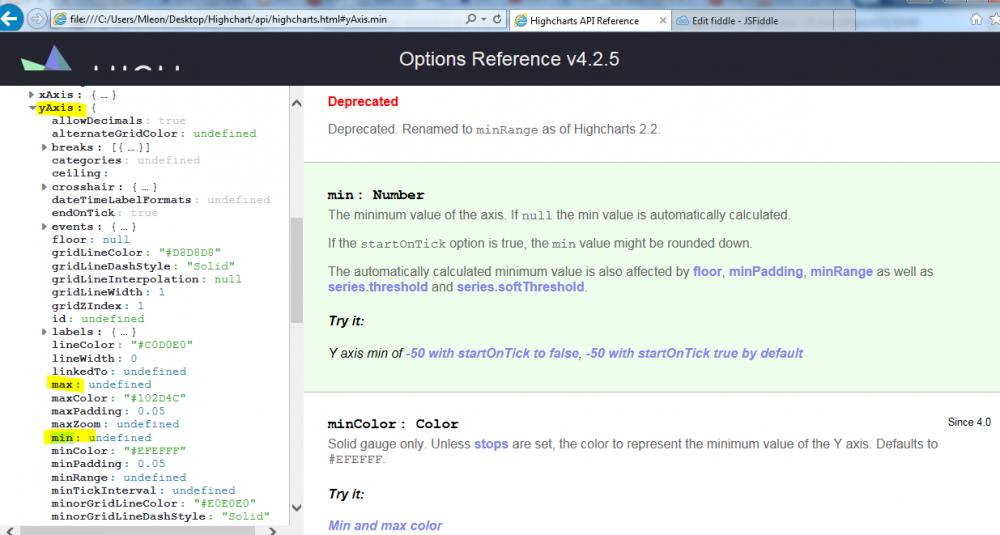1000x535 pixels.
Task: Click the 'min : Number' heading
Action: tap(376, 195)
